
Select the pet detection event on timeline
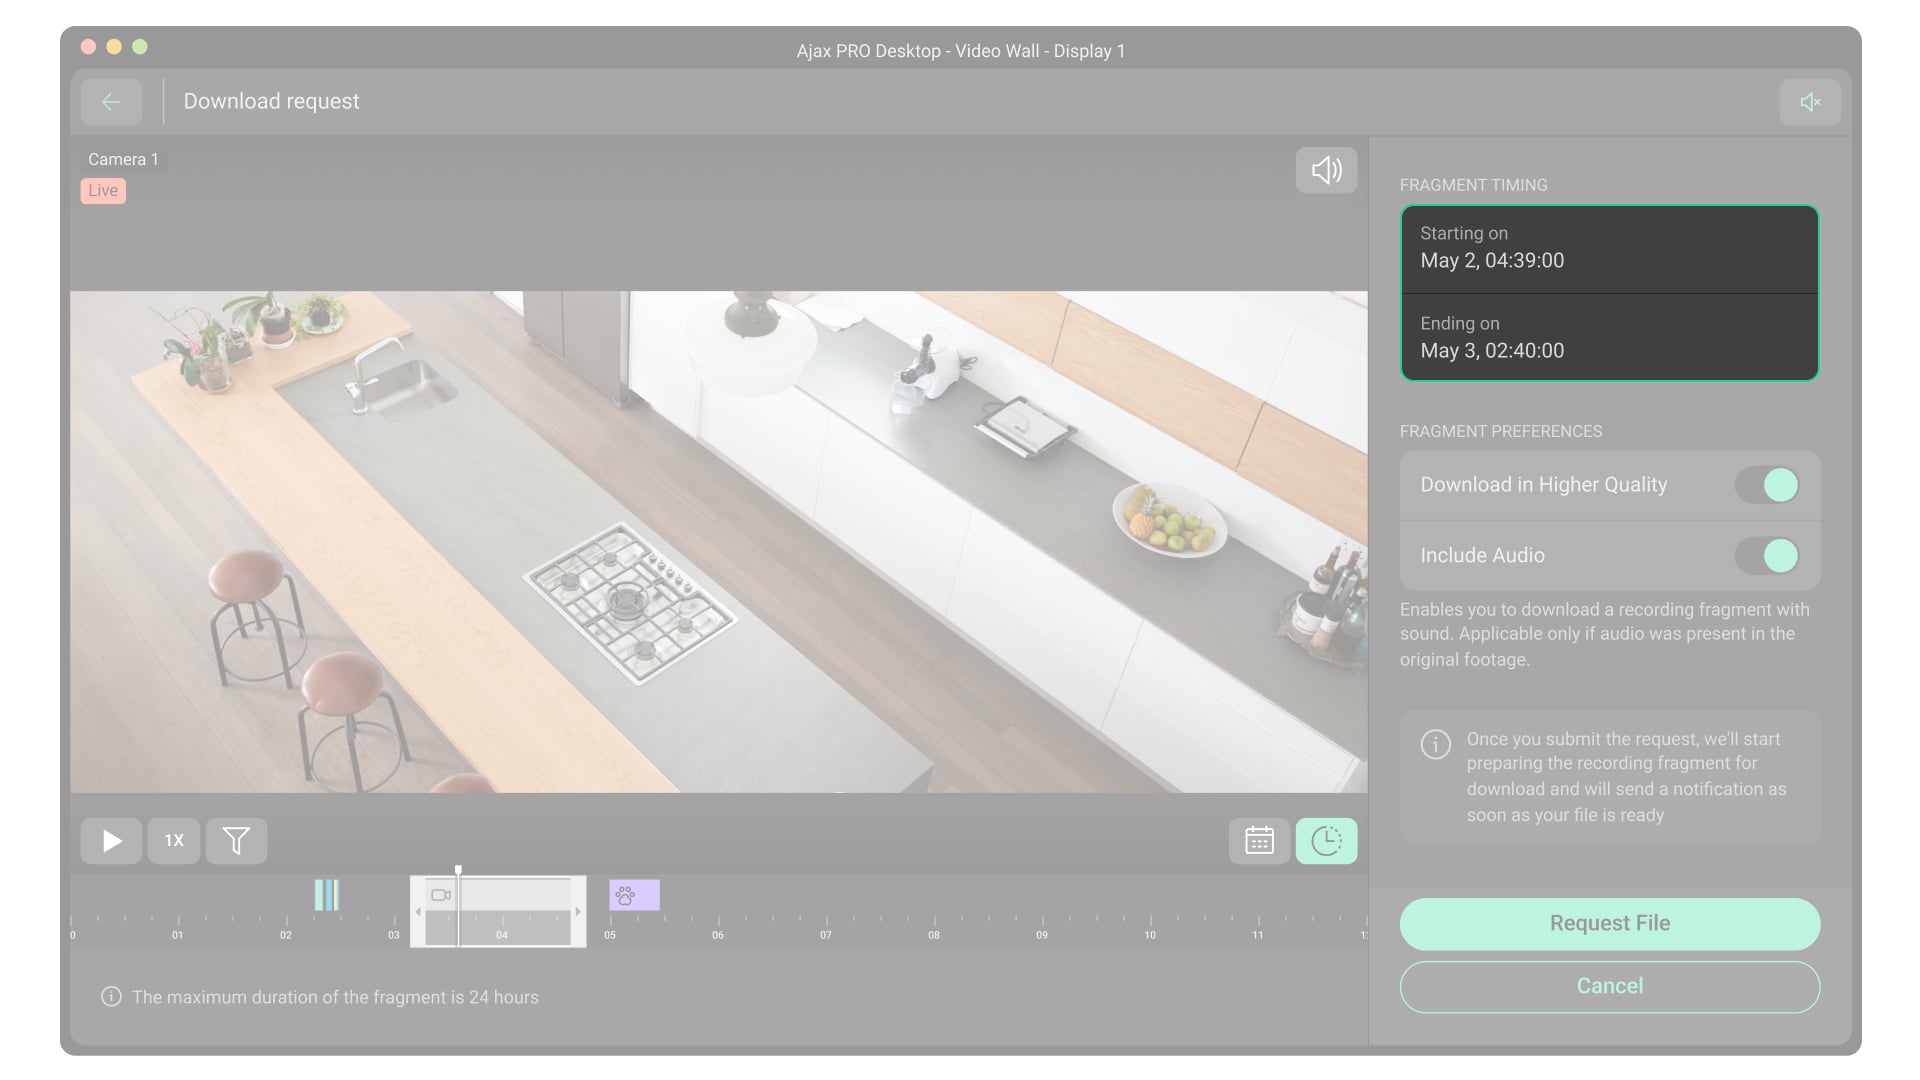click(x=634, y=895)
